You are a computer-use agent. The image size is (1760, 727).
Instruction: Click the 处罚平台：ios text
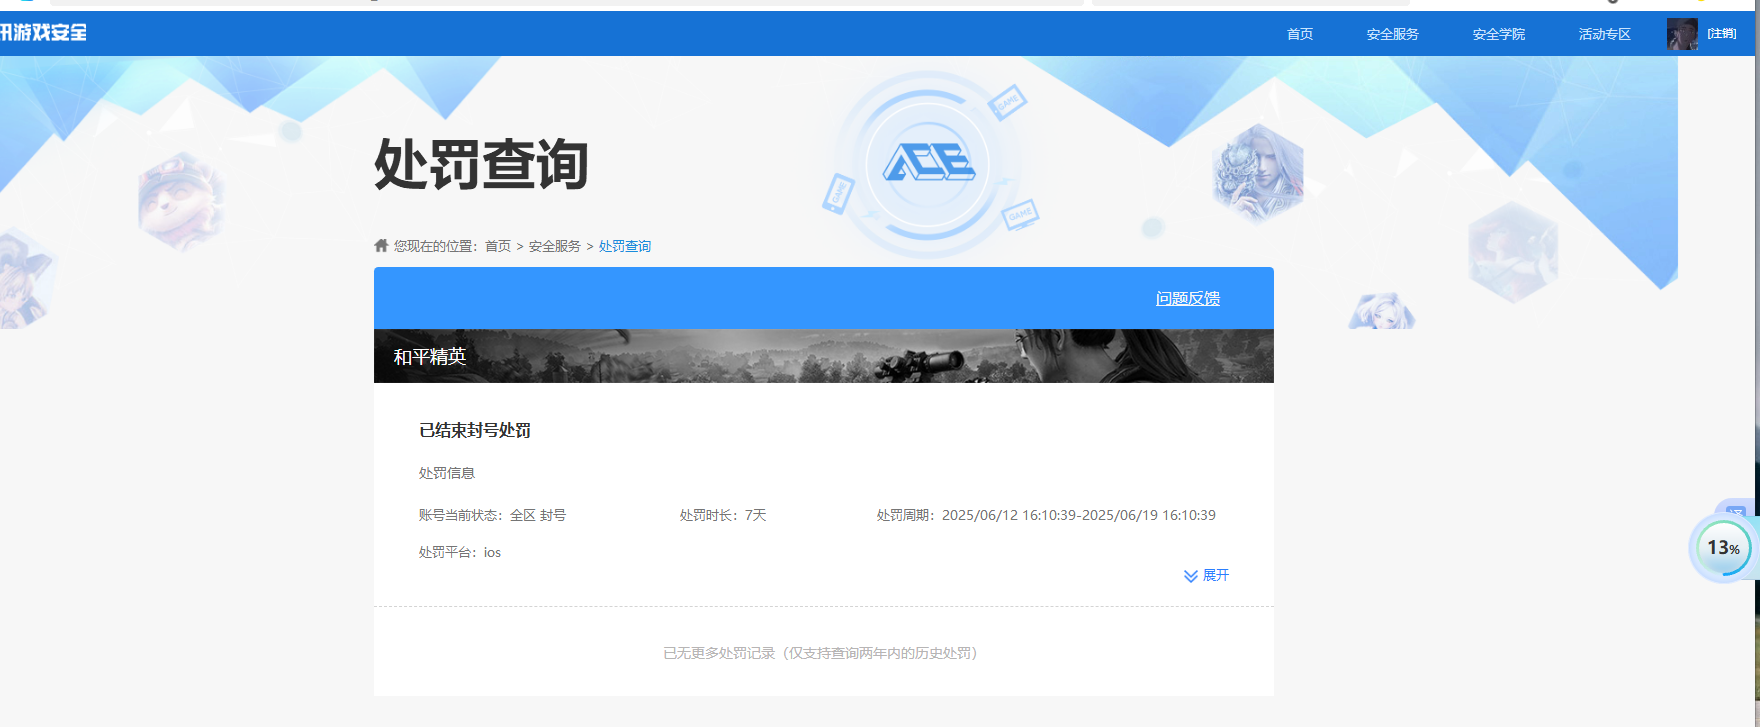pyautogui.click(x=460, y=552)
